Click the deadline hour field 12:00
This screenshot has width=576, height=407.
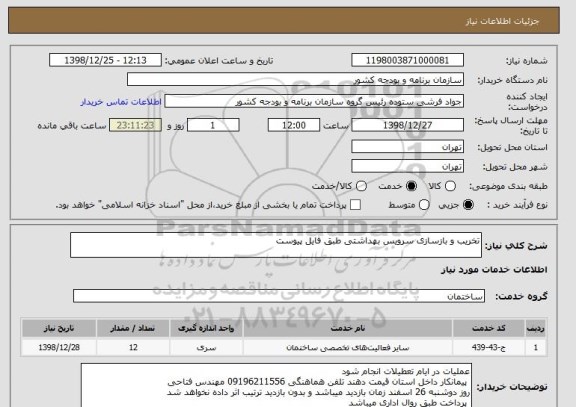294,125
